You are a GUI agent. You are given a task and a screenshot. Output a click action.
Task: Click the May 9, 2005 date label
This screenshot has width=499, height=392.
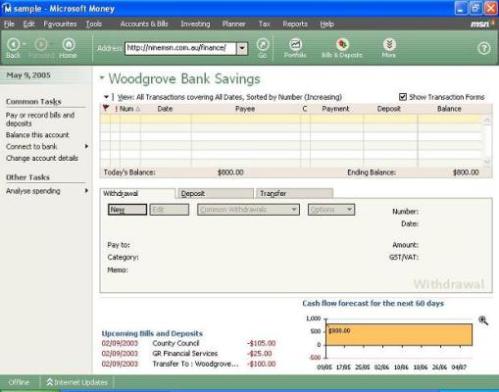coord(29,75)
